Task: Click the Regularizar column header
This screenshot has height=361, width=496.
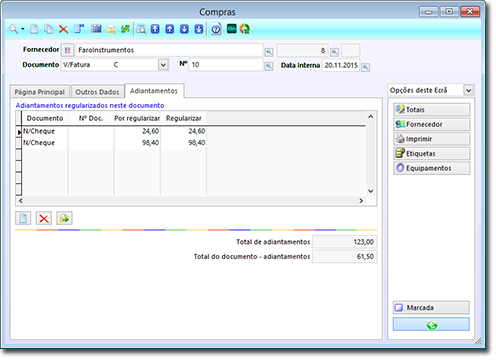Action: (183, 118)
